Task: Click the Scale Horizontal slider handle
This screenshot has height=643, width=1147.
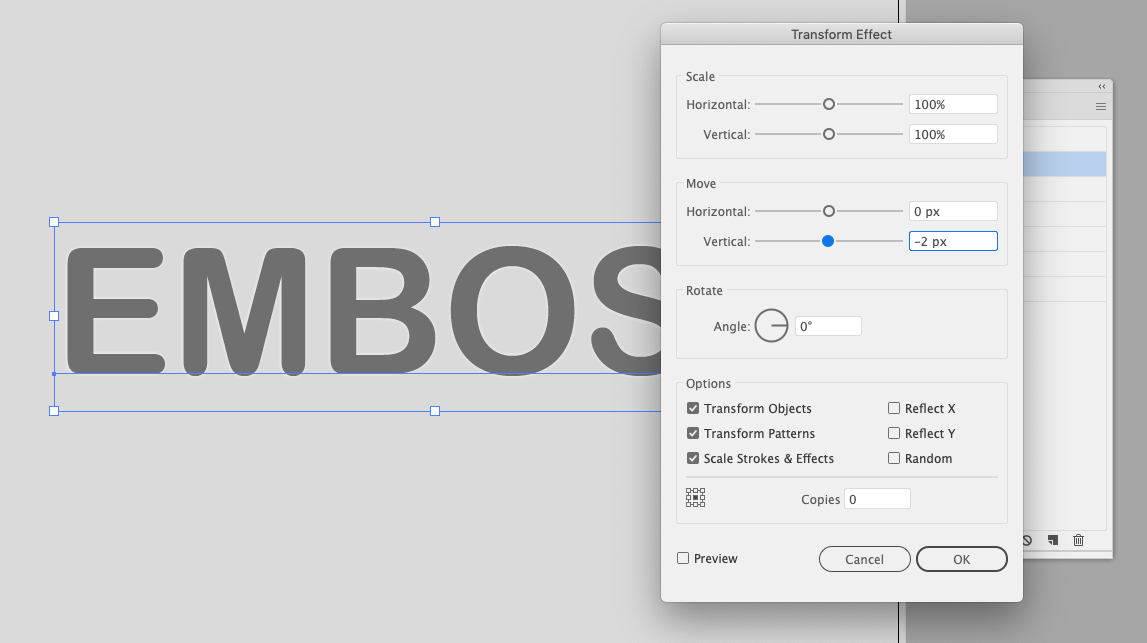Action: pos(828,103)
